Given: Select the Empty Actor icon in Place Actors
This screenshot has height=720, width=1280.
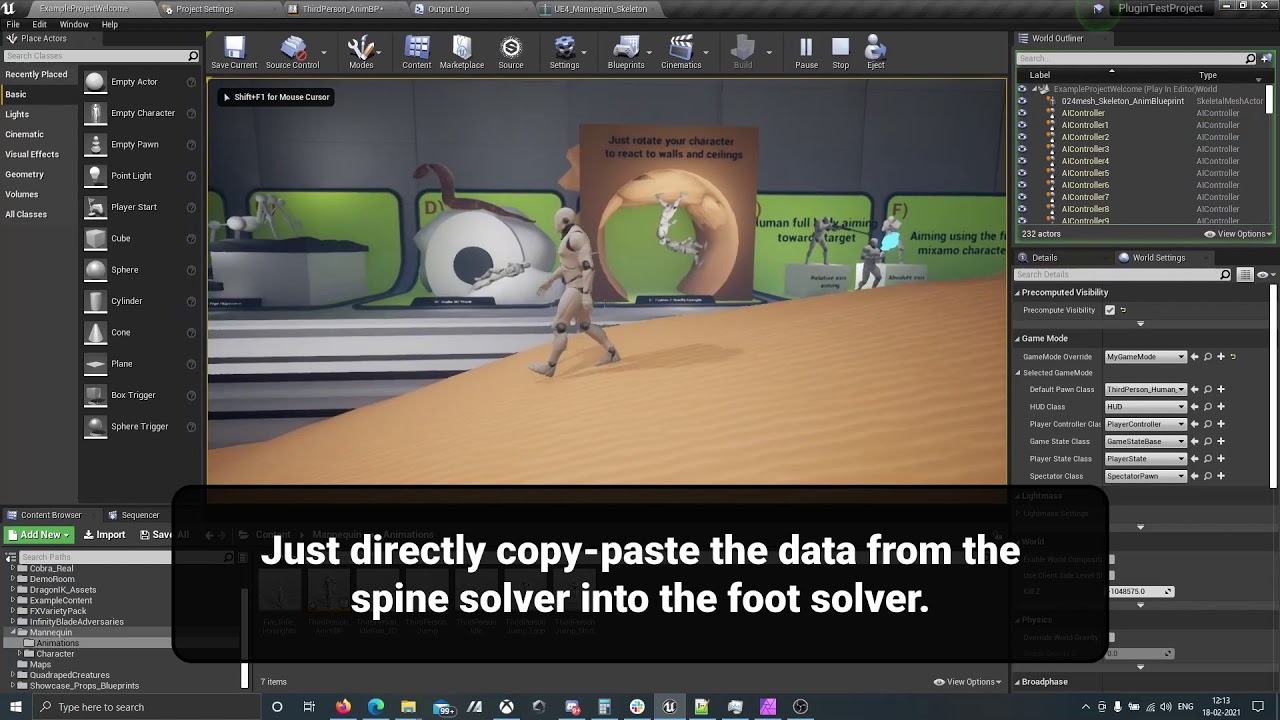Looking at the screenshot, I should (x=95, y=82).
